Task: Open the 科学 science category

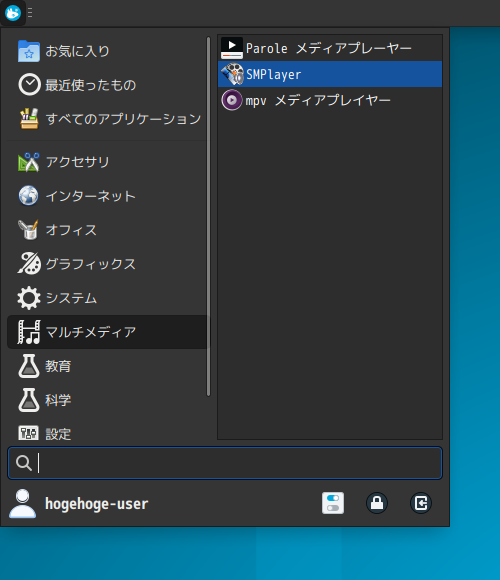Action: [x=107, y=400]
